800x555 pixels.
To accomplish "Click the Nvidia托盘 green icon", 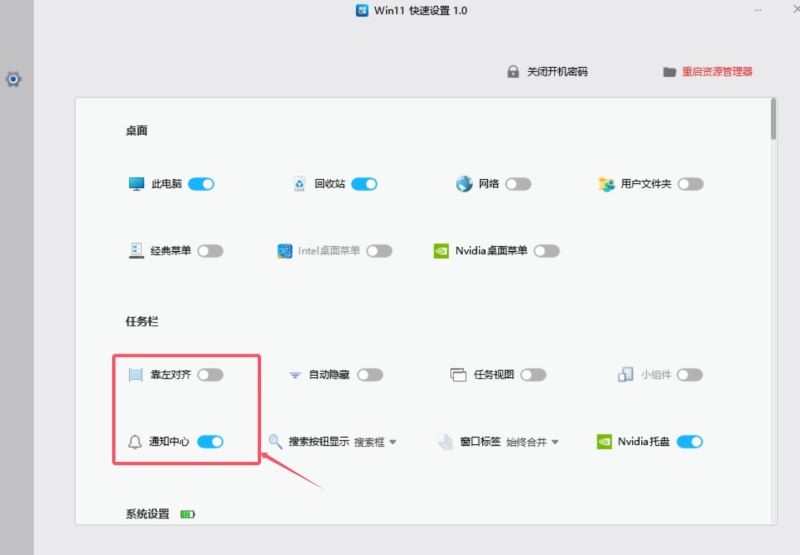I will pyautogui.click(x=604, y=442).
